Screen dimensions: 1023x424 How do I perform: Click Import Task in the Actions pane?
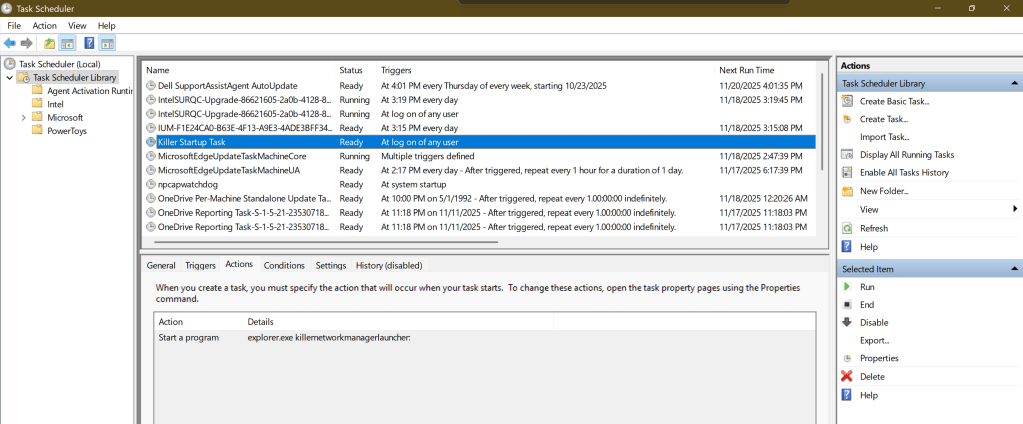pyautogui.click(x=884, y=137)
